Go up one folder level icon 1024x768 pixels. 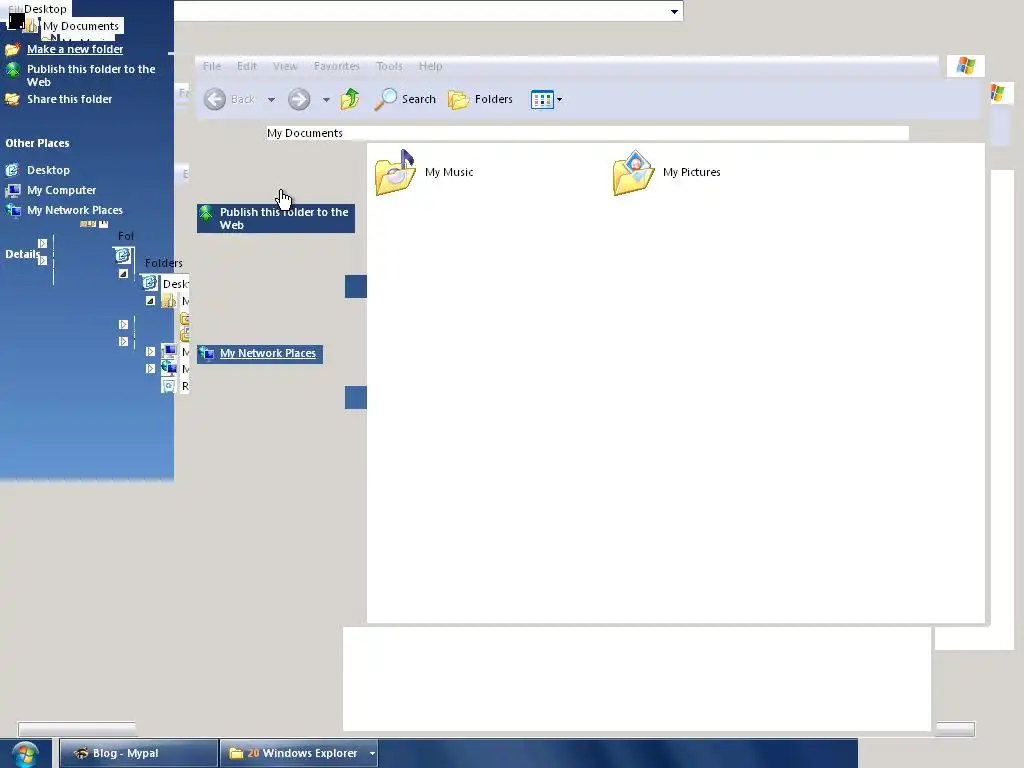coord(350,99)
